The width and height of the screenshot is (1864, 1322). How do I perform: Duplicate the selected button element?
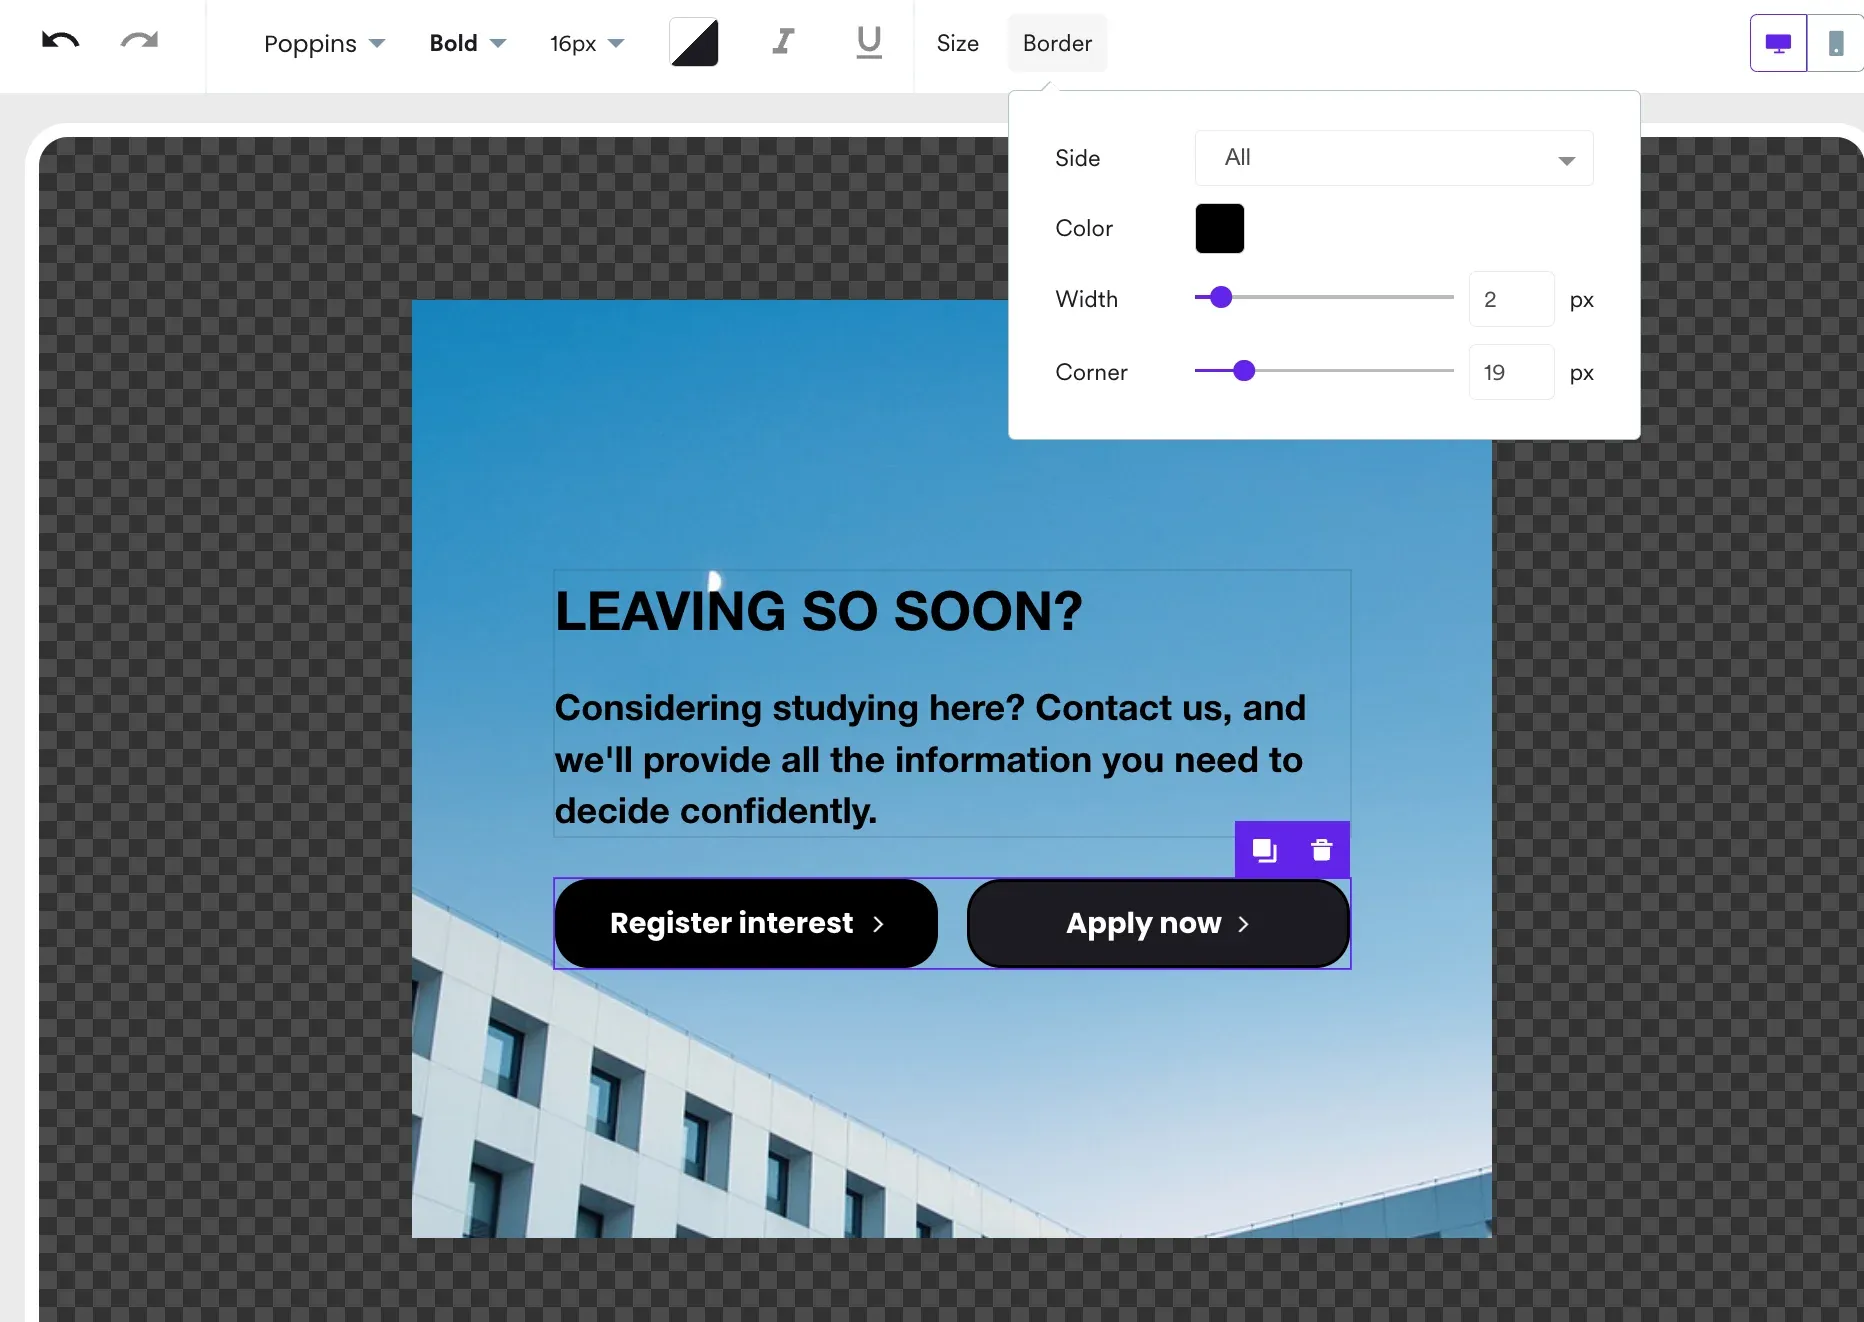[x=1264, y=850]
